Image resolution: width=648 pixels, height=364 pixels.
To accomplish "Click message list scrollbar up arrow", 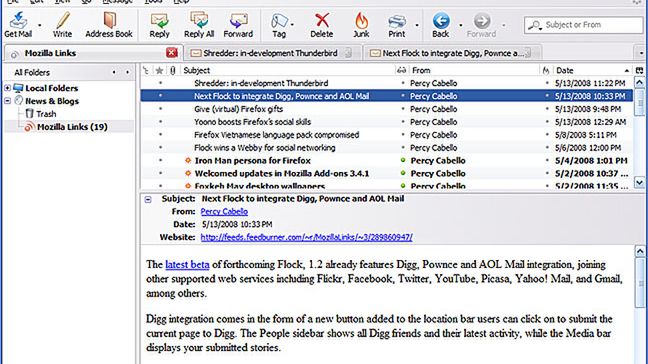I will pos(639,83).
